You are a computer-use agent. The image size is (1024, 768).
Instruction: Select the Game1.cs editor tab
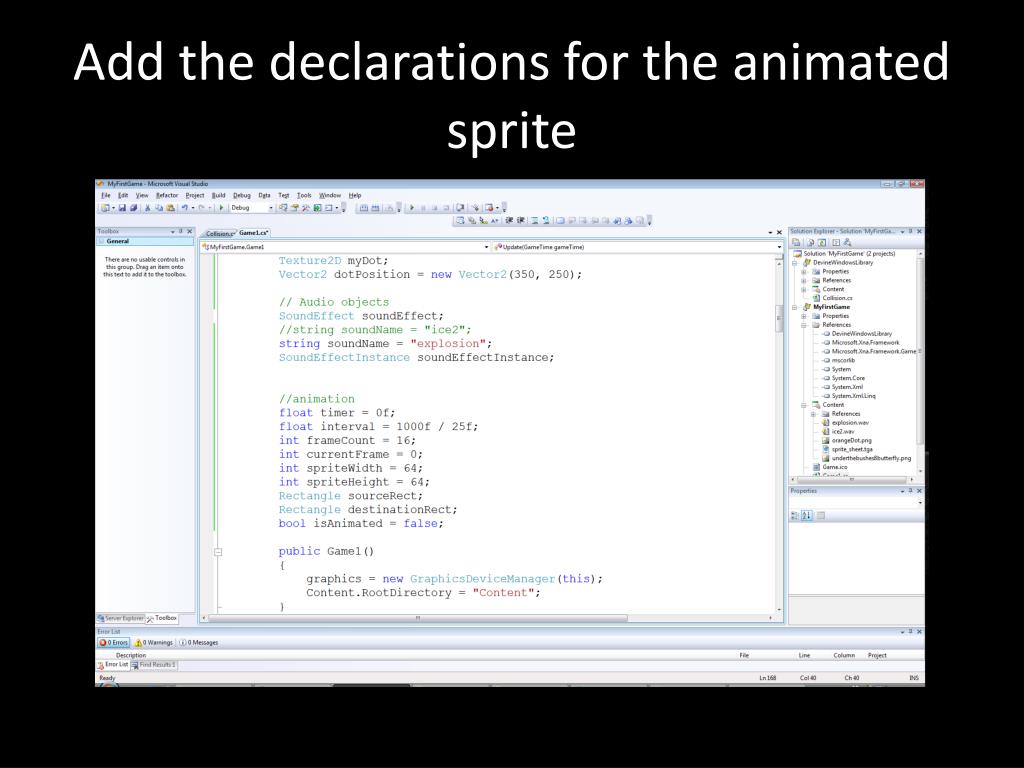click(253, 232)
